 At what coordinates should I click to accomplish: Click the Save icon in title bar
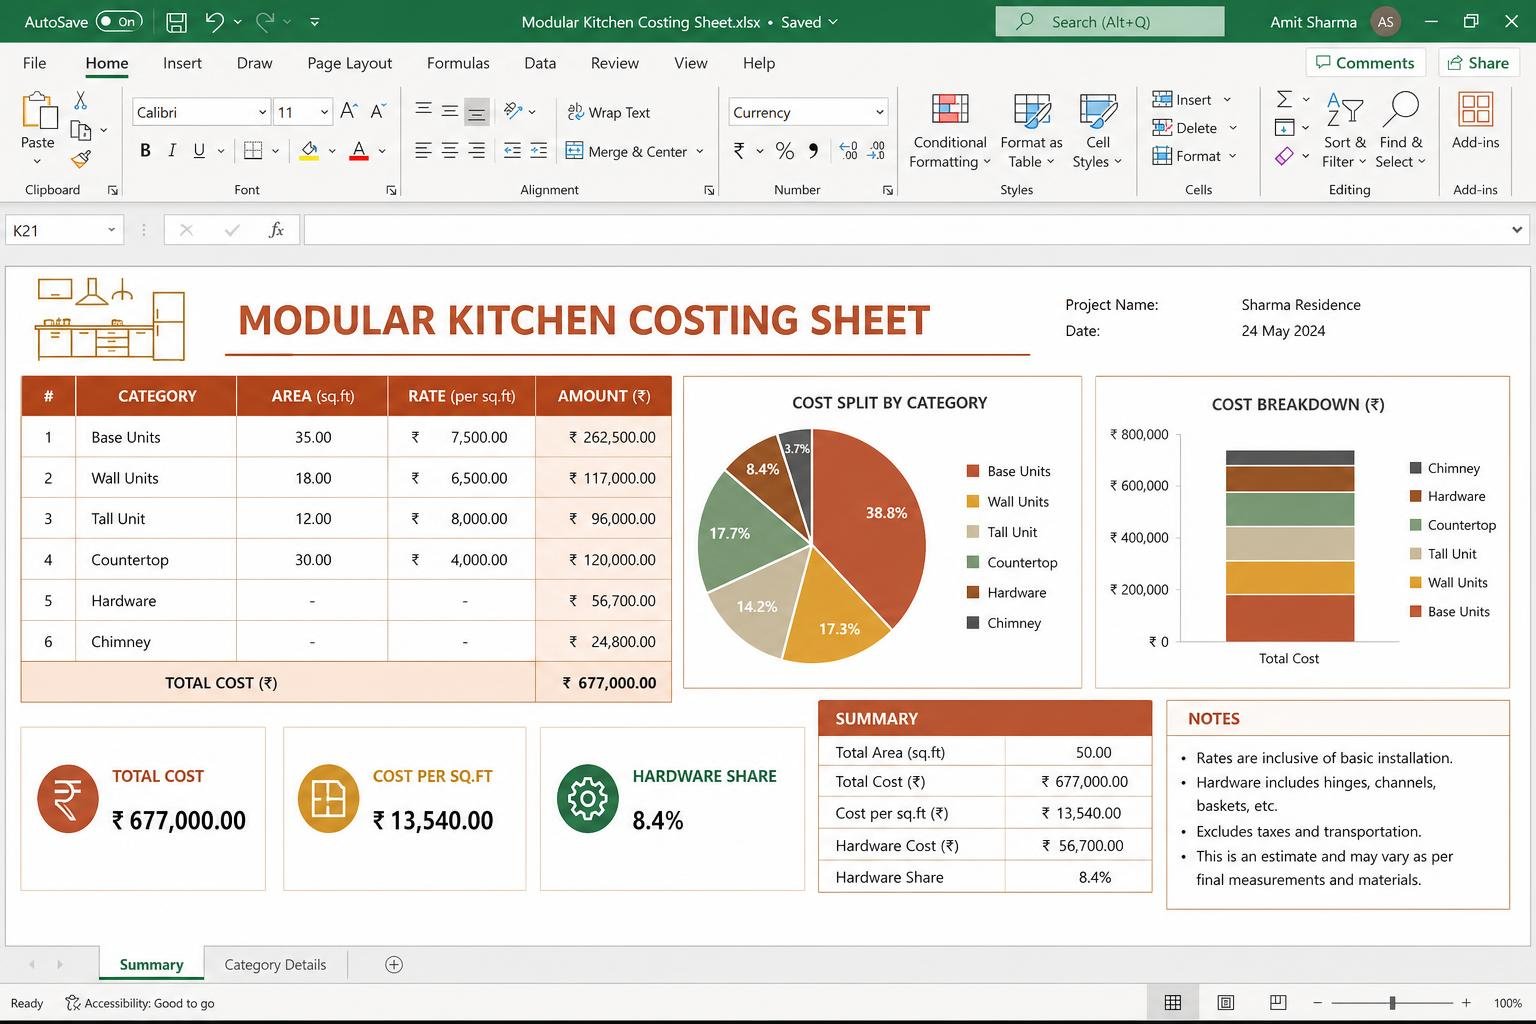click(177, 21)
